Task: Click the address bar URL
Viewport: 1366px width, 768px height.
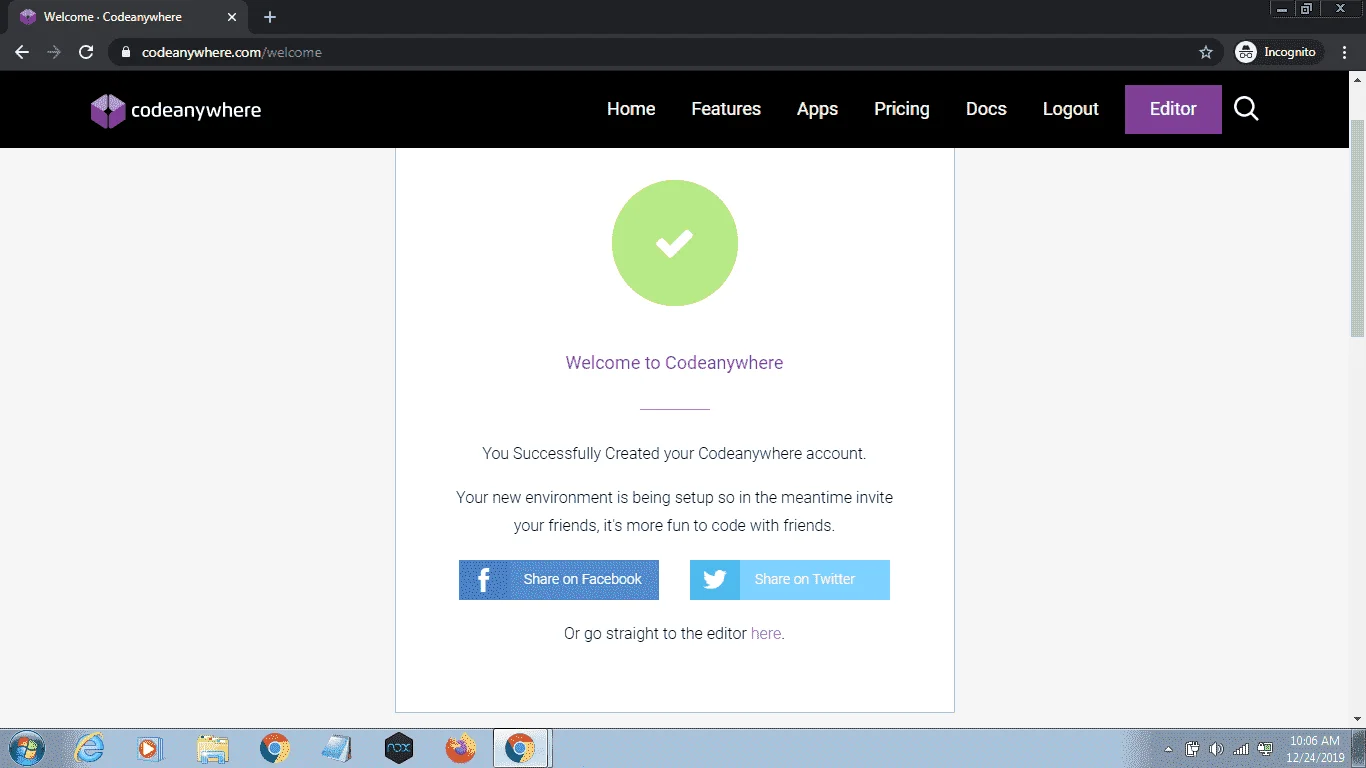Action: (x=232, y=52)
